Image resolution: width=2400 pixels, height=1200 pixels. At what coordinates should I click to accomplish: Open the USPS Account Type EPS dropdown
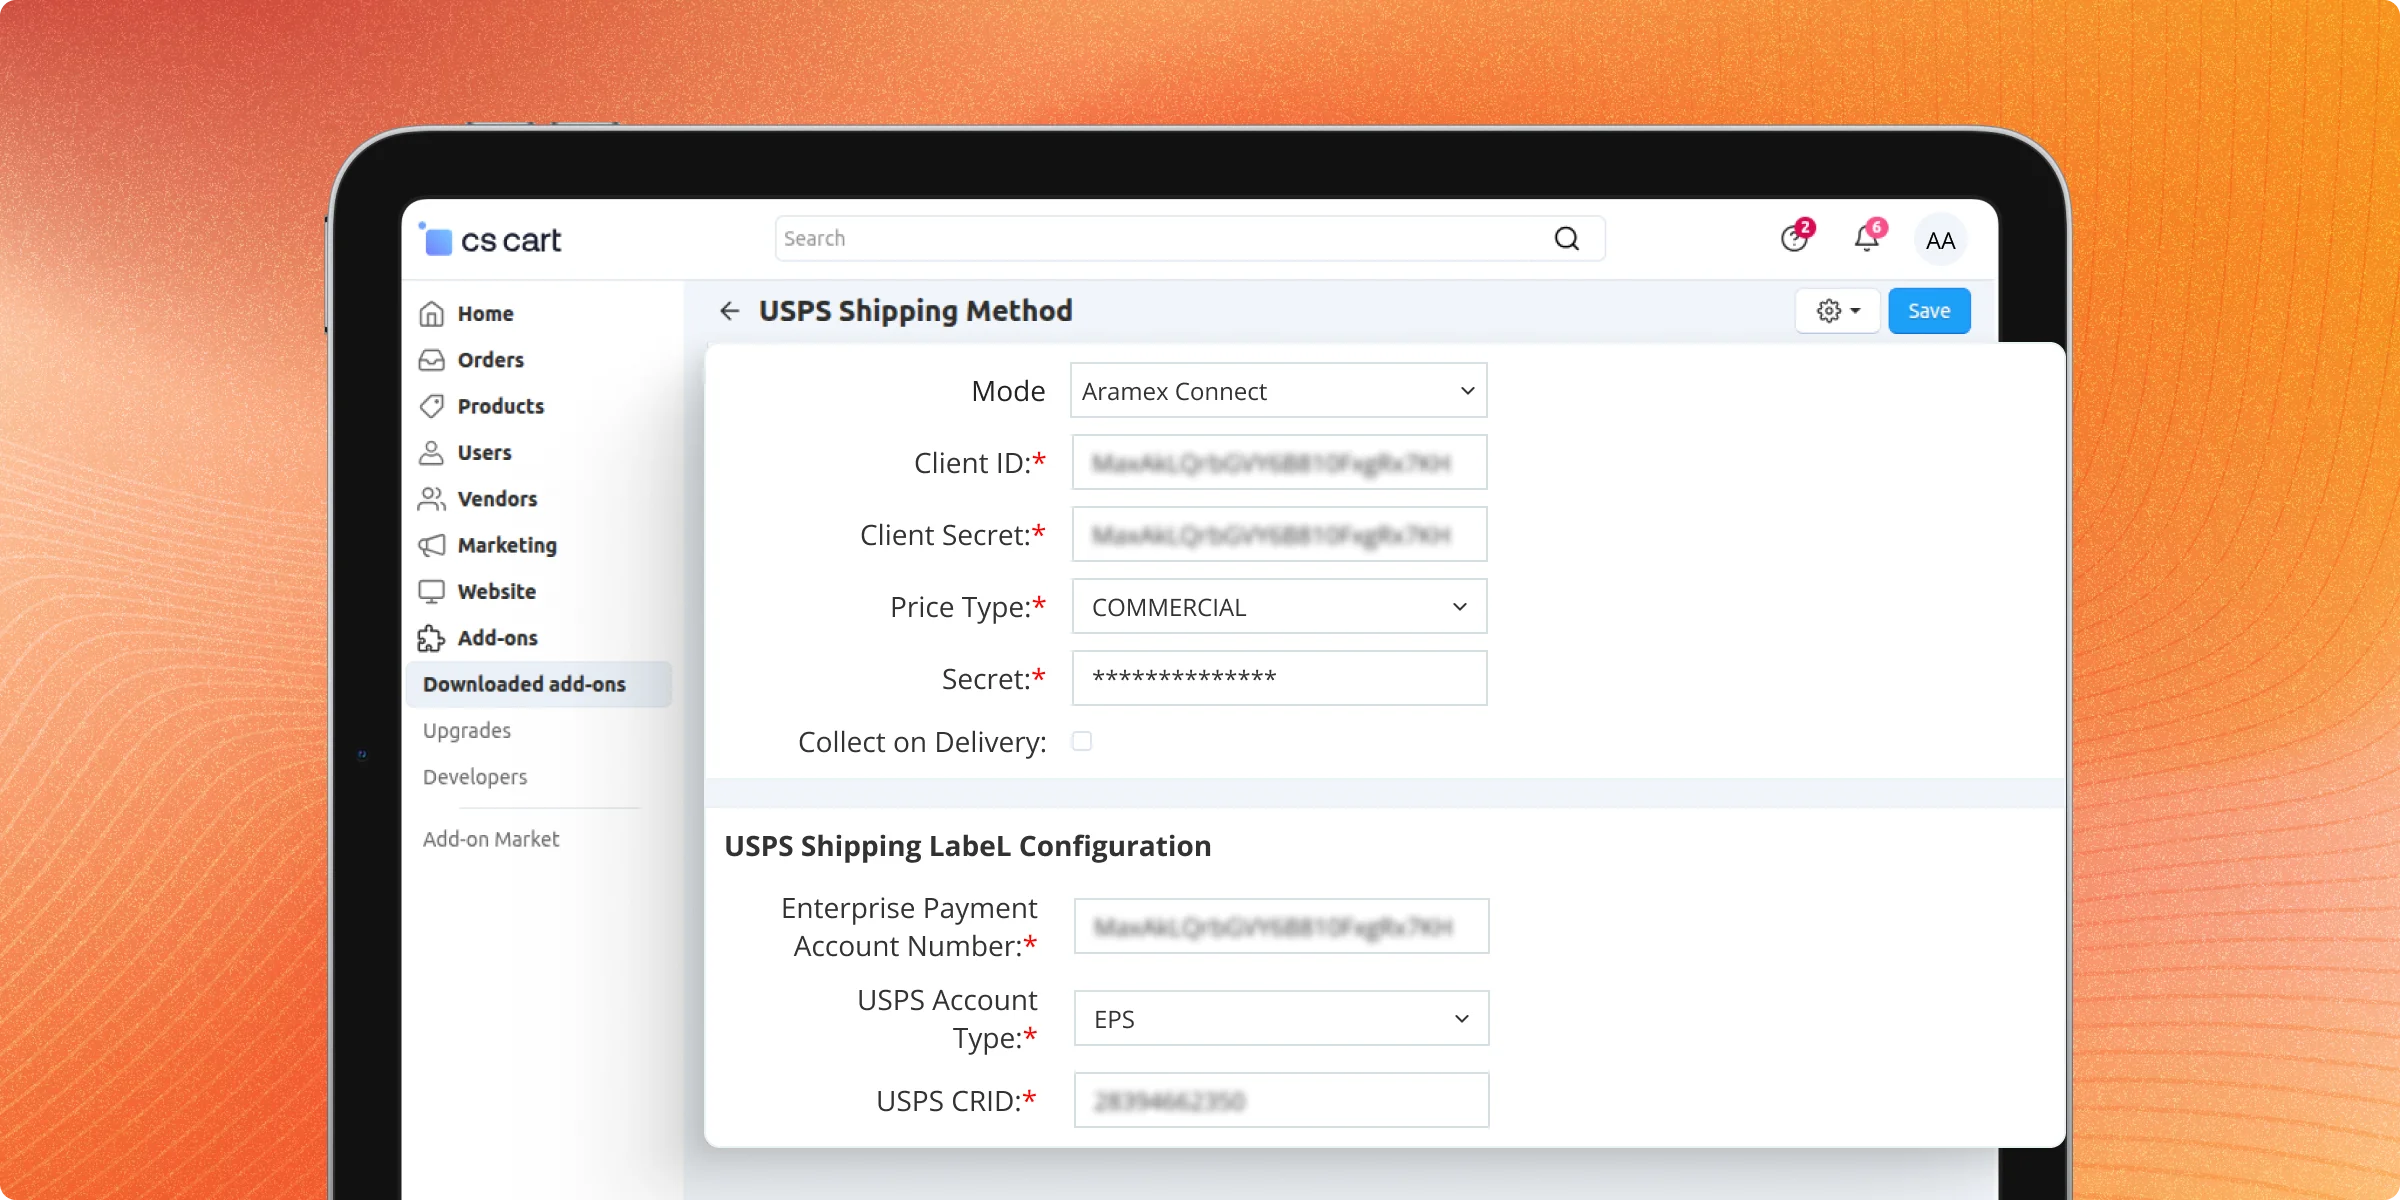tap(1280, 1019)
